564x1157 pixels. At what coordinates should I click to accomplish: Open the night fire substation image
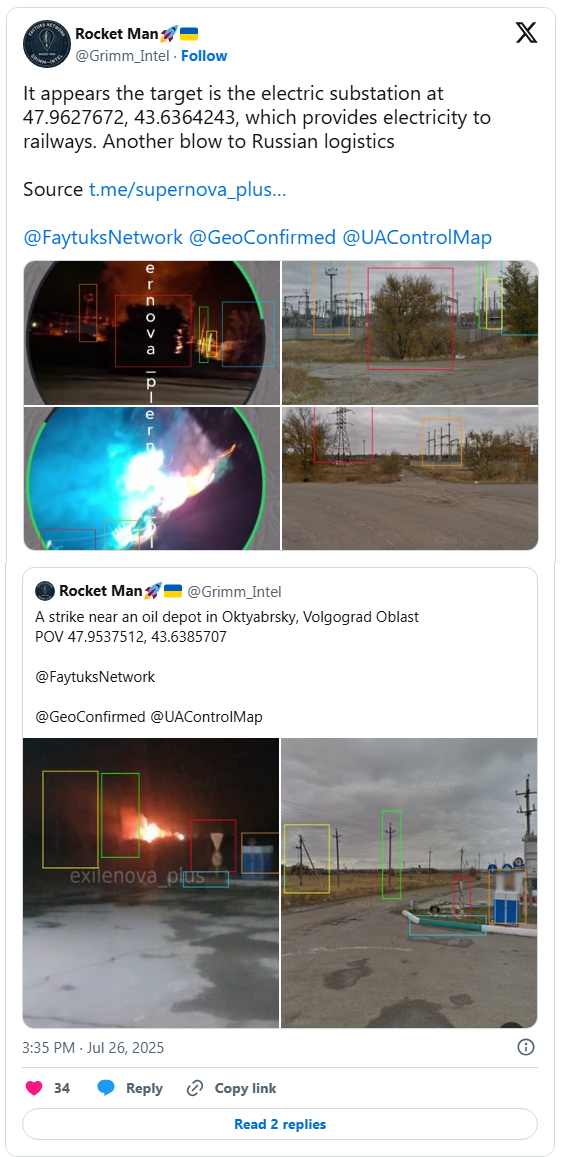tap(151, 332)
